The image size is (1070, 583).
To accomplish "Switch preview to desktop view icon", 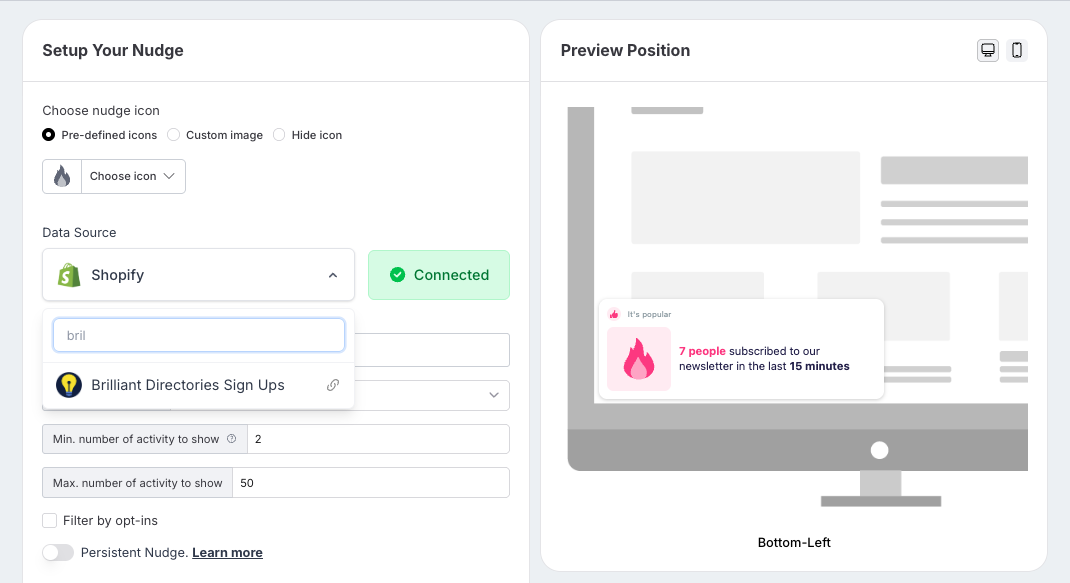I will (x=987, y=50).
